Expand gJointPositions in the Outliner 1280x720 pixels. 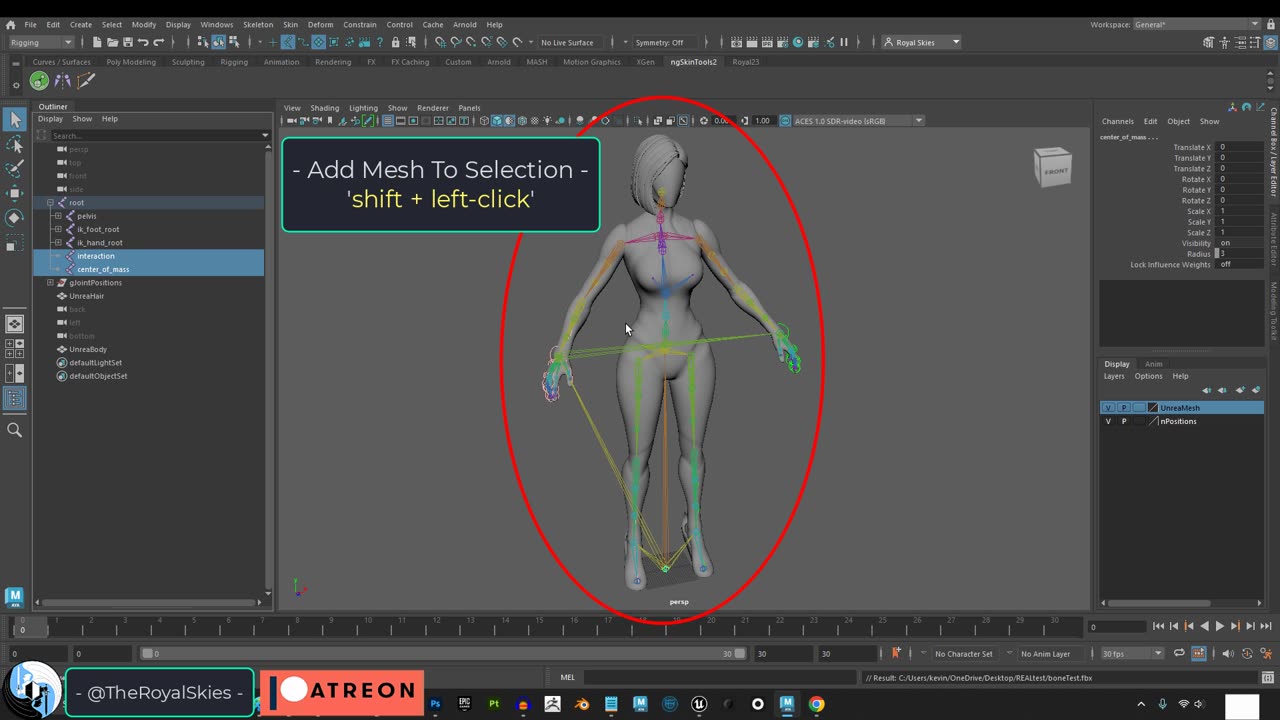click(50, 283)
